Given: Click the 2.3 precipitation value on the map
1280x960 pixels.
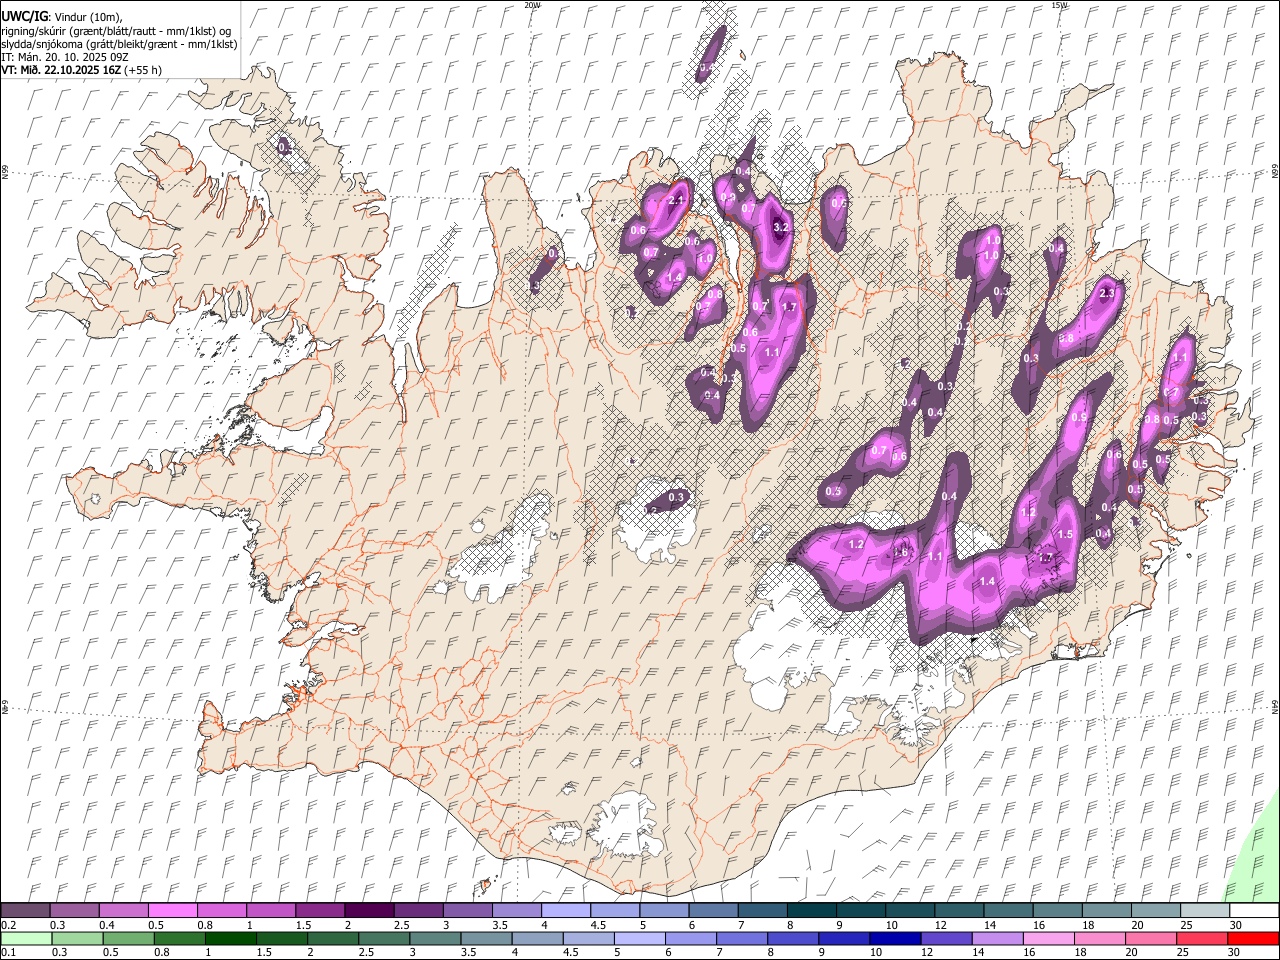Looking at the screenshot, I should click(1106, 294).
